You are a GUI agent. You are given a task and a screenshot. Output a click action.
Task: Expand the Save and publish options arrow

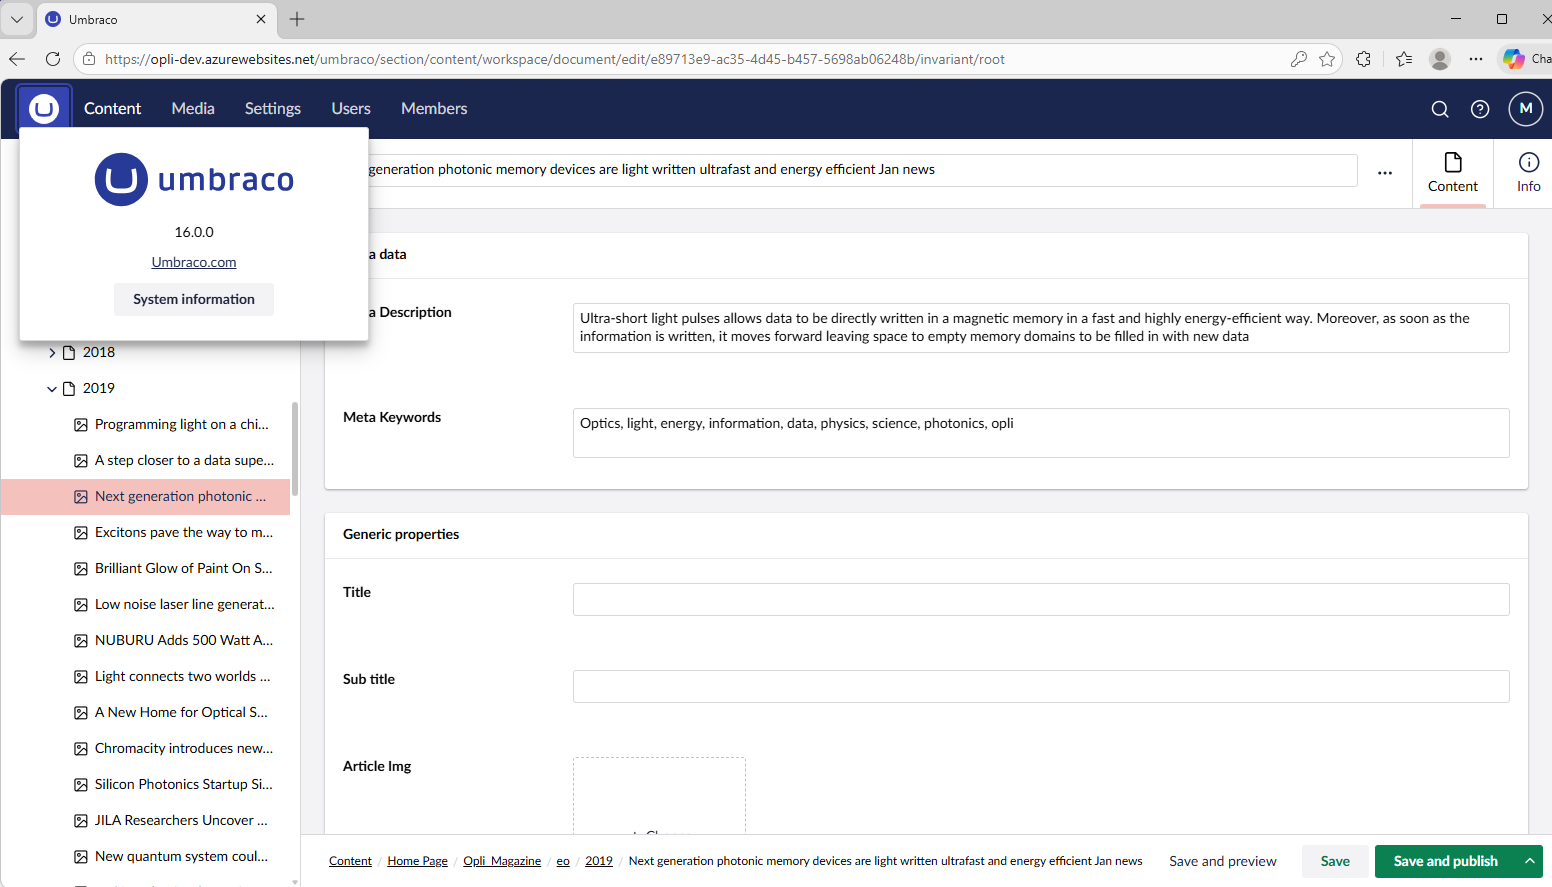[1529, 861]
